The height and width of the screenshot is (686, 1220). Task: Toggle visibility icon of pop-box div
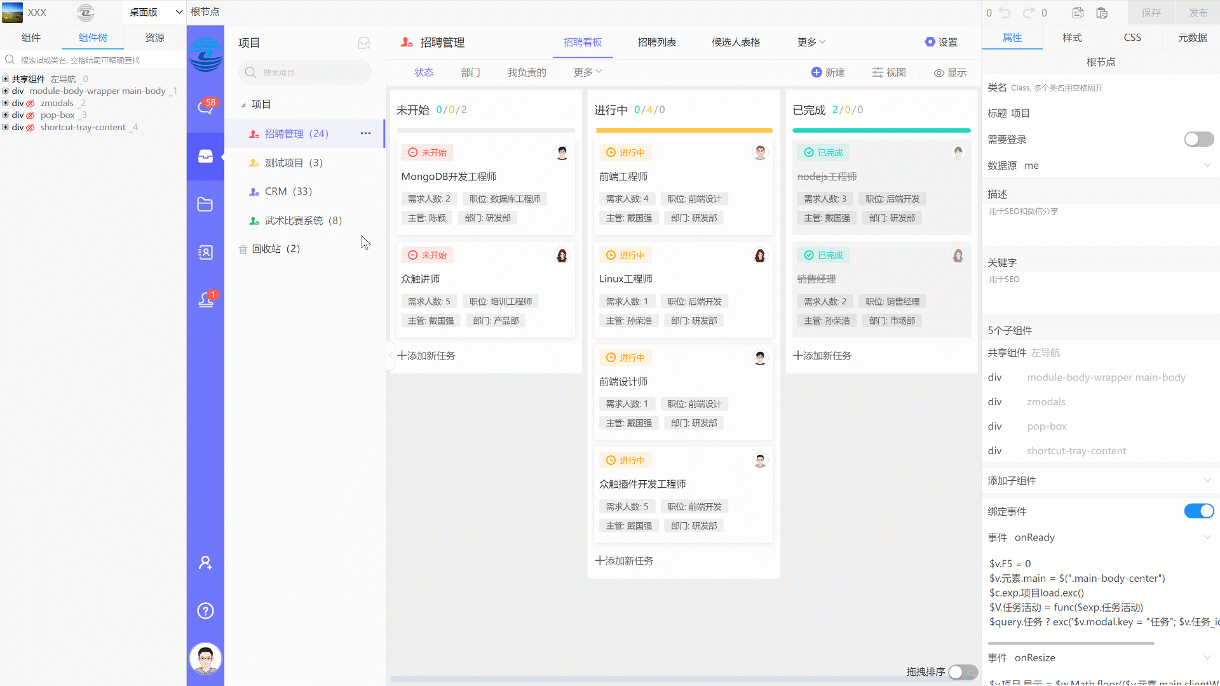pos(31,115)
